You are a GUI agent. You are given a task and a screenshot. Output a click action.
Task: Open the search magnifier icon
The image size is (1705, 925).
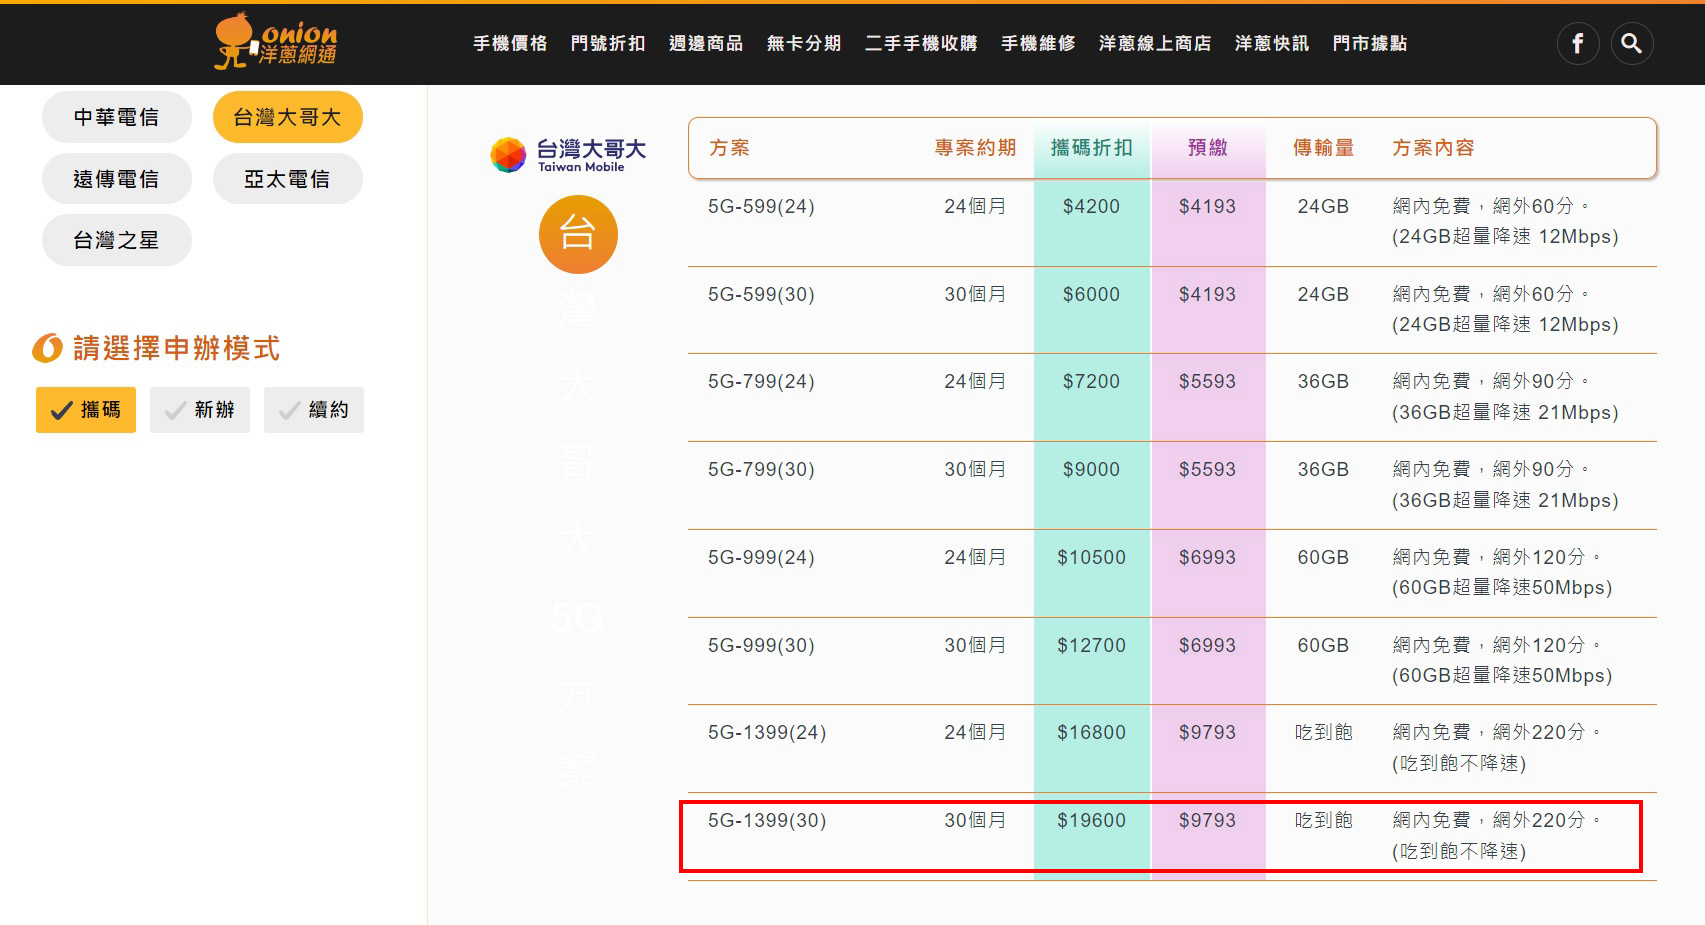pos(1632,44)
